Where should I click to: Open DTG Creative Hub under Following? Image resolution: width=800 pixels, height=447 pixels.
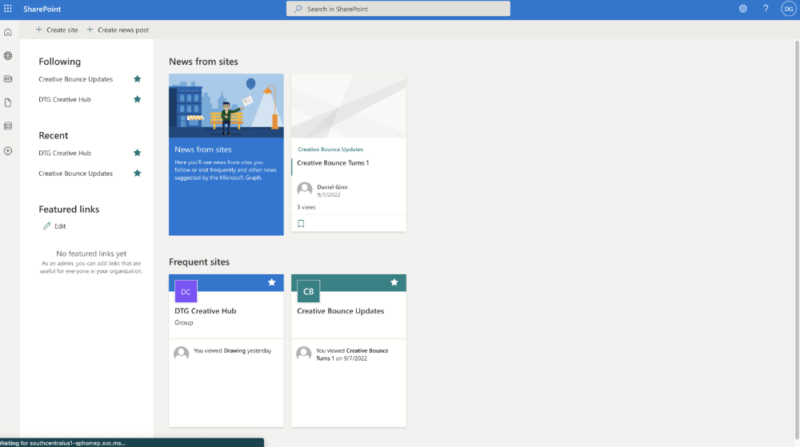65,100
